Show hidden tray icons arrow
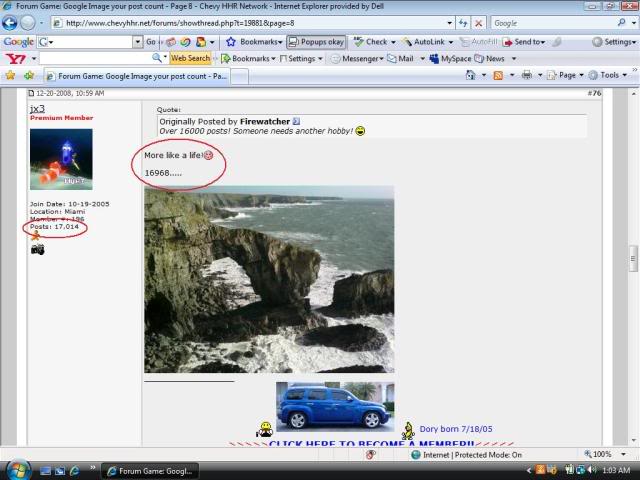Viewport: 640px width, 480px height. click(x=528, y=471)
